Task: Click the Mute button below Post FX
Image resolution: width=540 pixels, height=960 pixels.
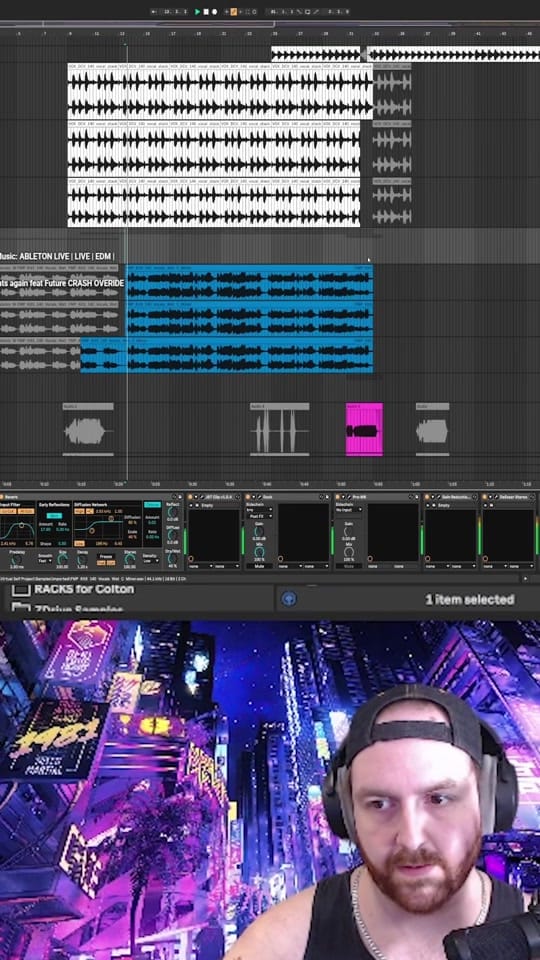Action: (260, 566)
